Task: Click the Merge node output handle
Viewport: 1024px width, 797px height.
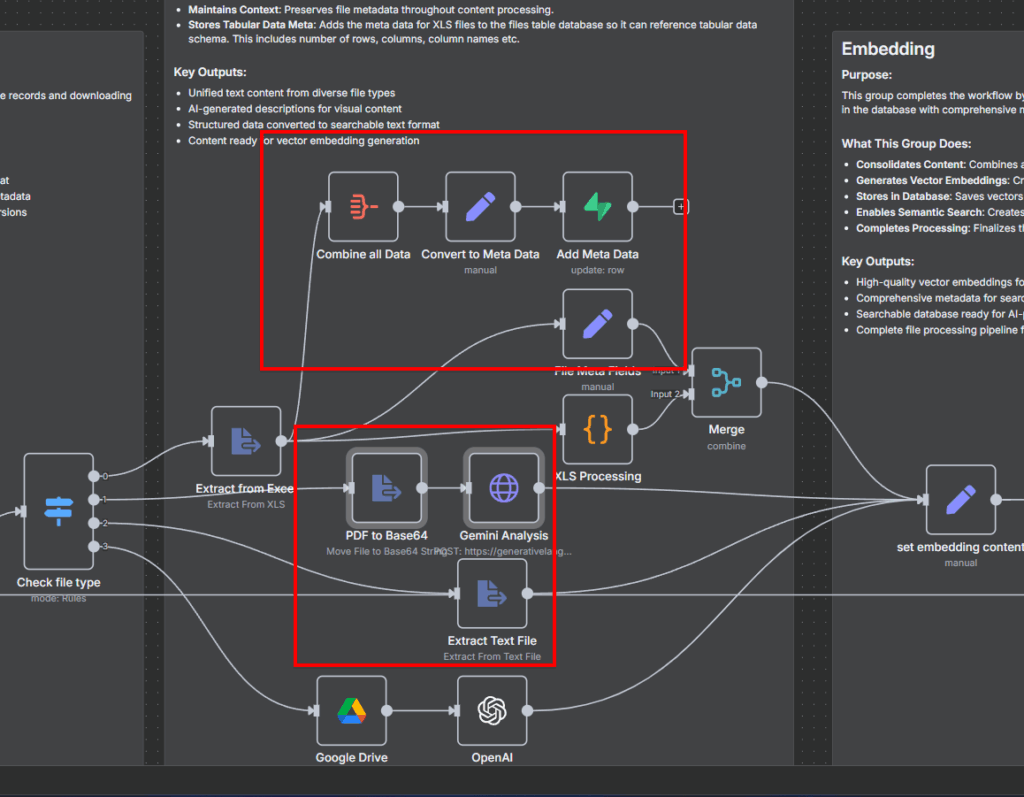Action: coord(762,383)
